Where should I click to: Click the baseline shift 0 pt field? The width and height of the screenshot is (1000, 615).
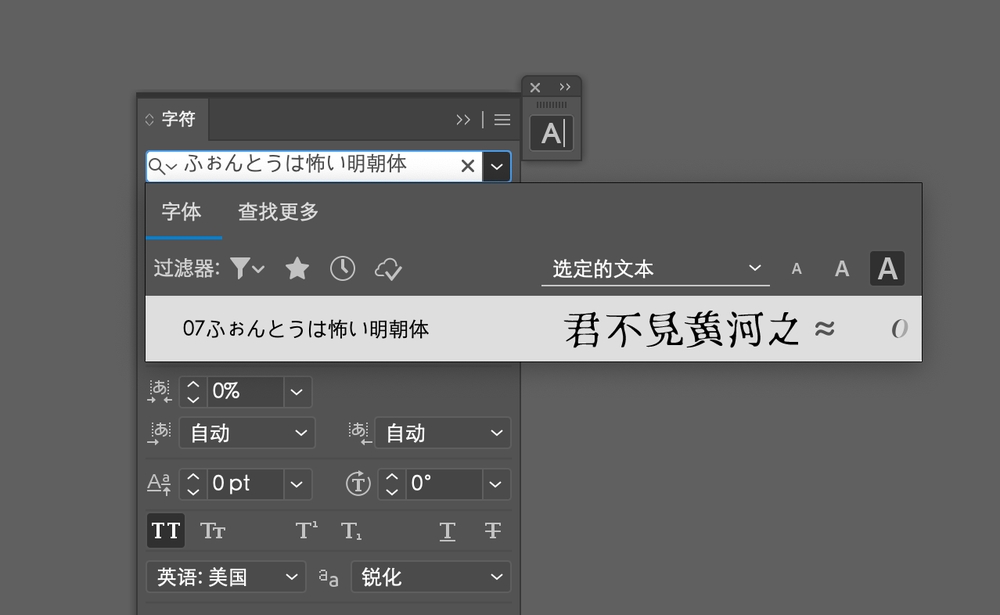pos(245,484)
